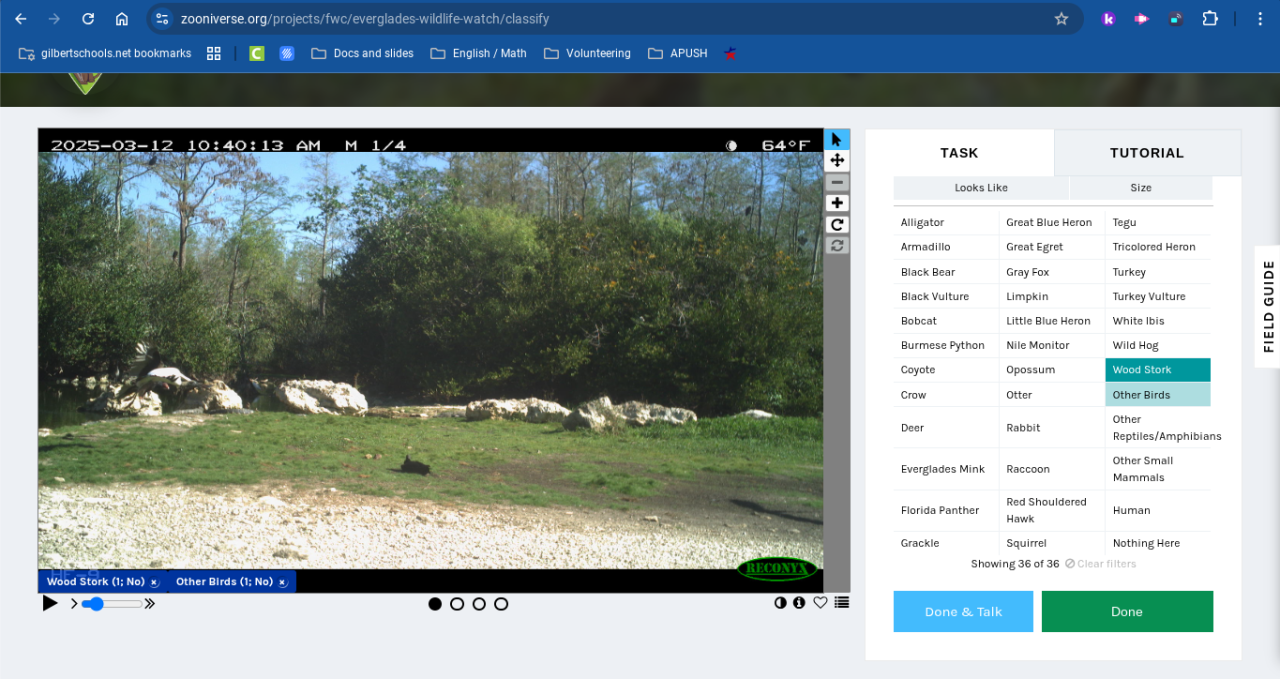Switch to the TUTORIAL tab
The image size is (1280, 679).
[1147, 153]
